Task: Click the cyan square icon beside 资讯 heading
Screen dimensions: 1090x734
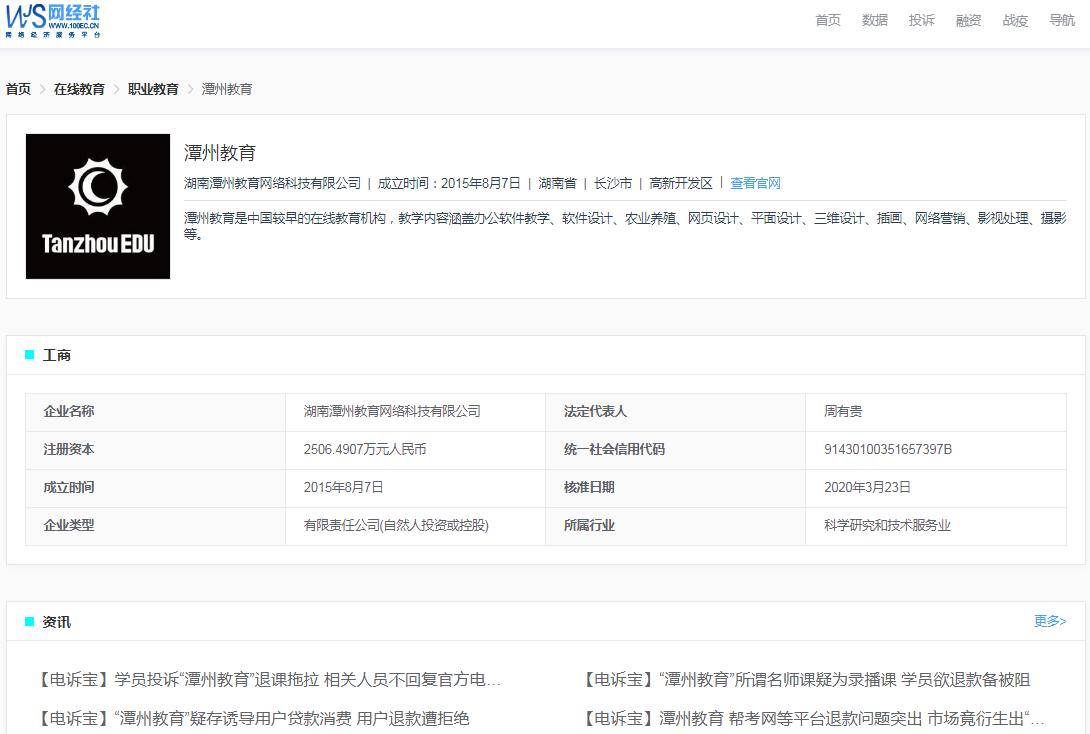Action: click(x=30, y=623)
